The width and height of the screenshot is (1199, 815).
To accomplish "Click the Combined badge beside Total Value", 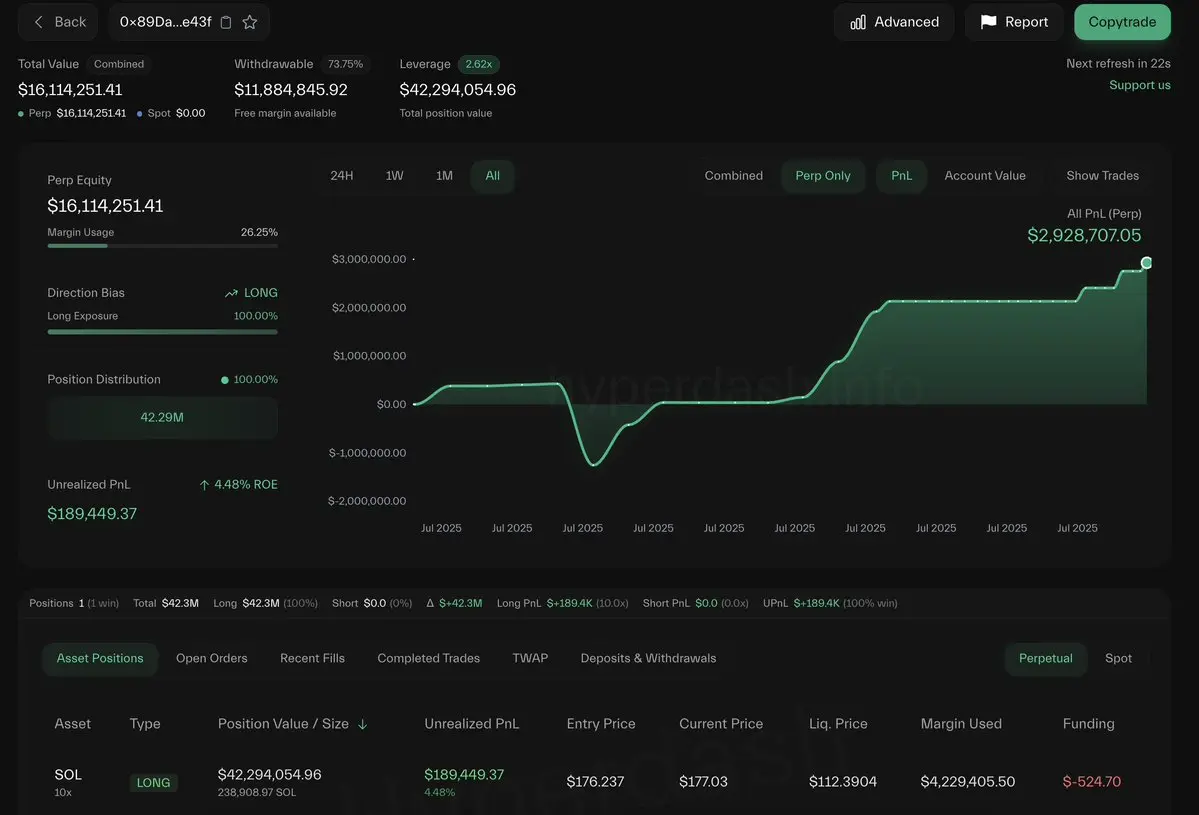I will [119, 64].
